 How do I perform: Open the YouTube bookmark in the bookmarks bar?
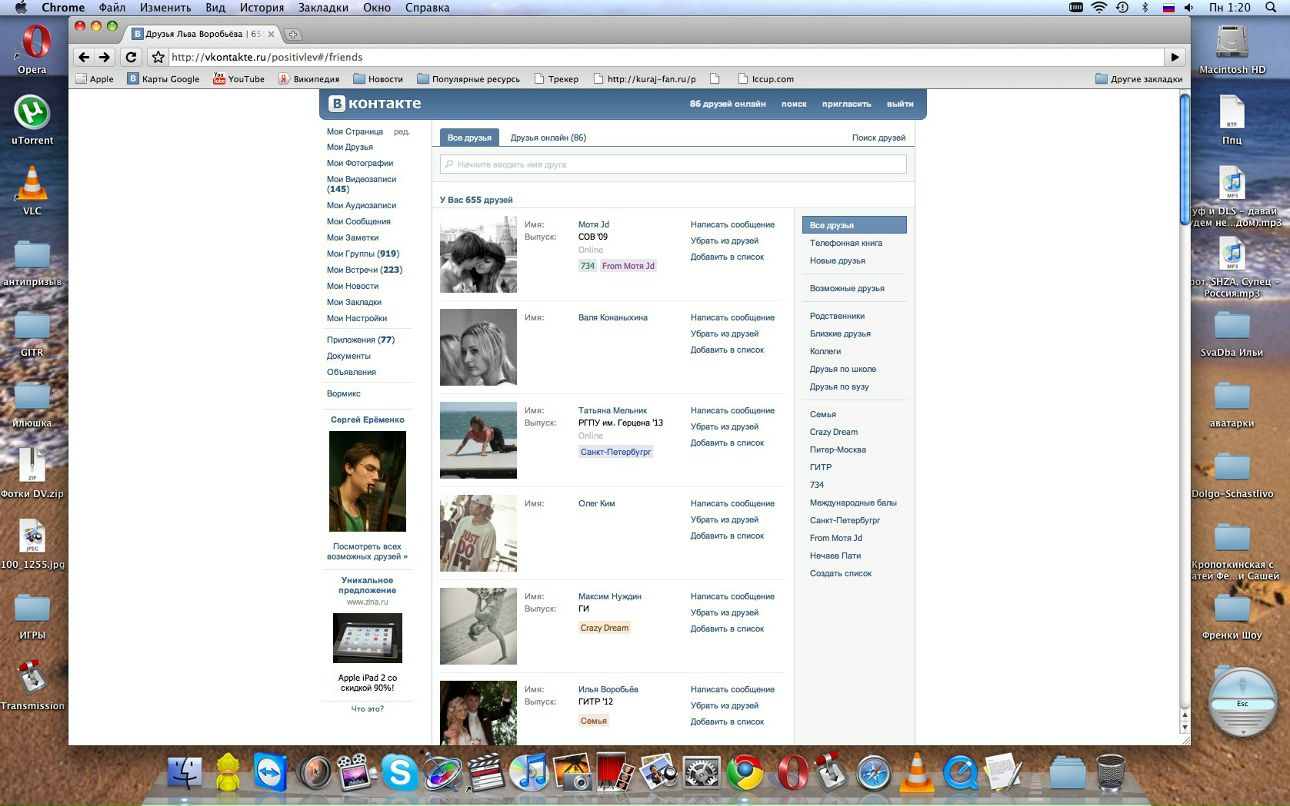click(238, 79)
